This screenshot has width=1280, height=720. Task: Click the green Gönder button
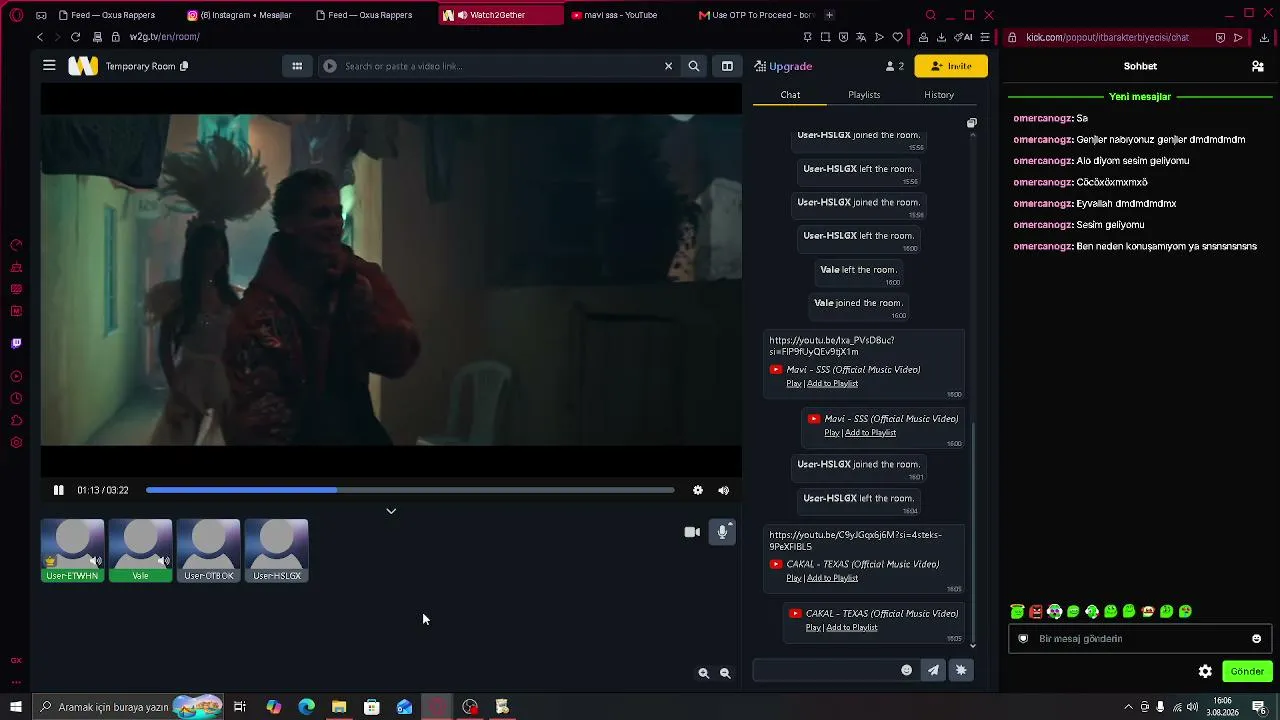[x=1247, y=672]
